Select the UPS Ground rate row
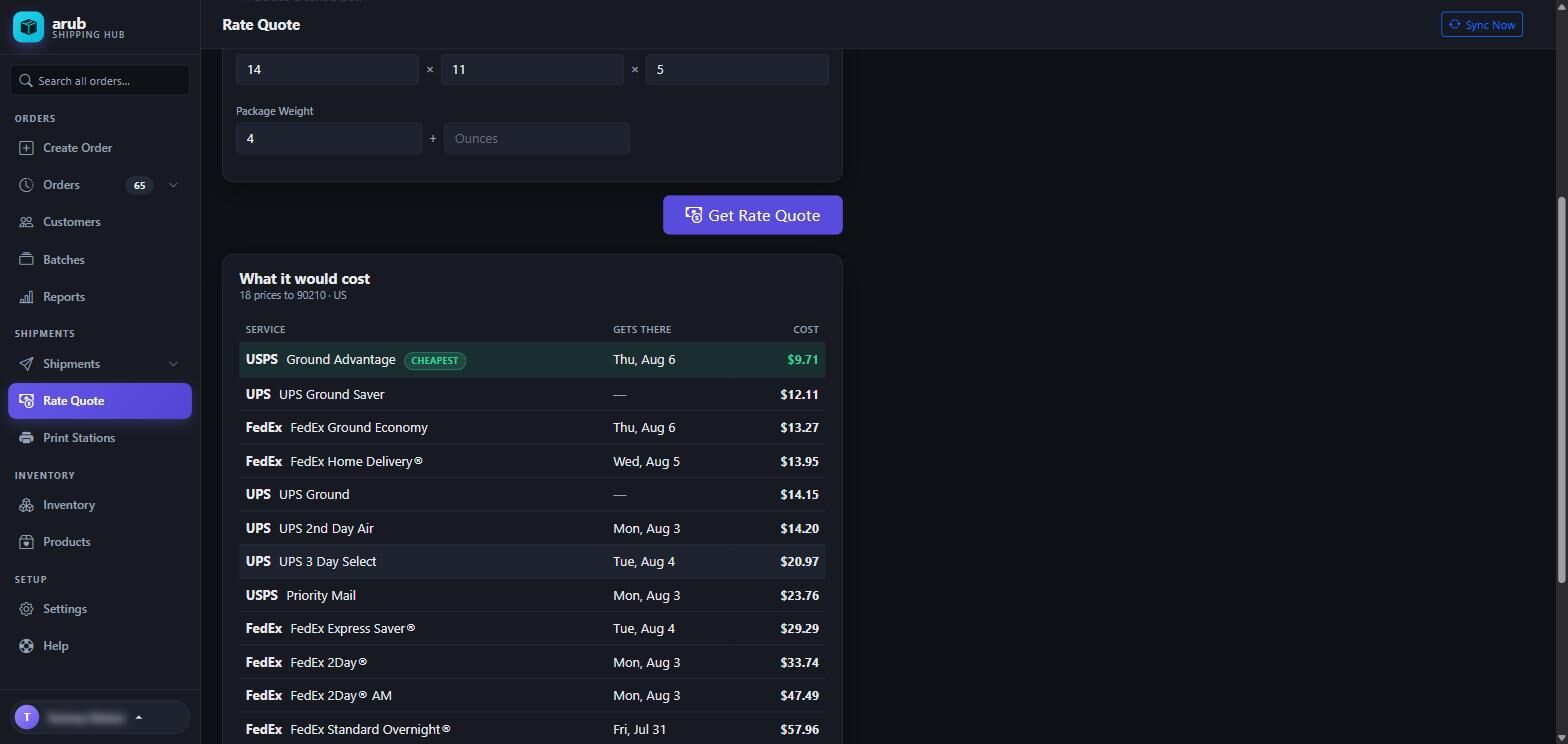 (x=532, y=495)
